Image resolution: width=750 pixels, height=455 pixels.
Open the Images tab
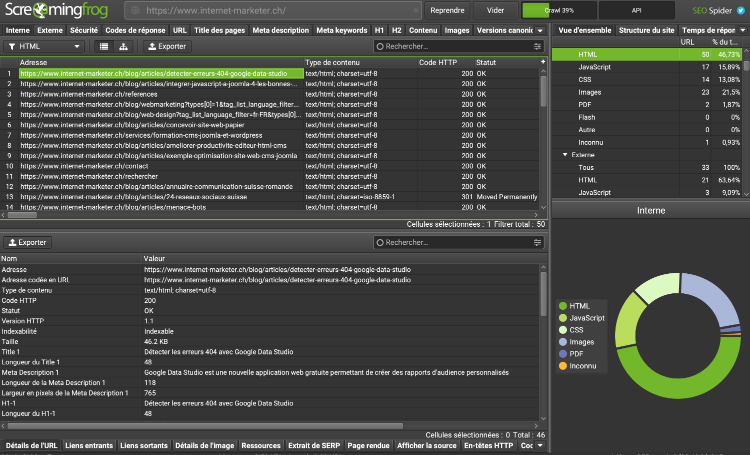click(457, 30)
